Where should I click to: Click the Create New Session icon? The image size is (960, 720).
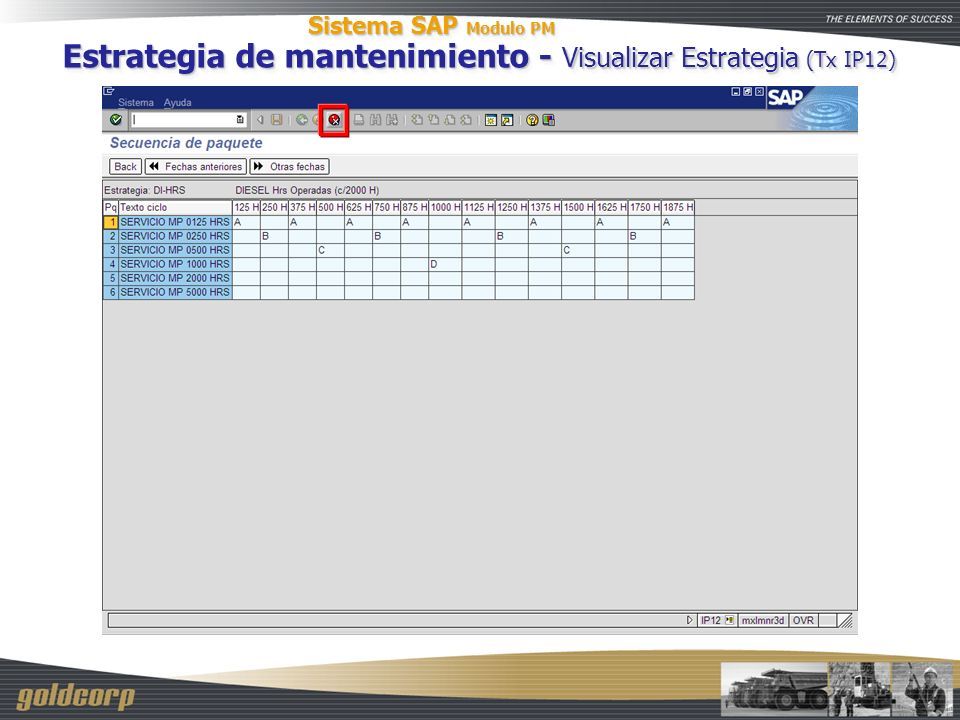pyautogui.click(x=490, y=120)
